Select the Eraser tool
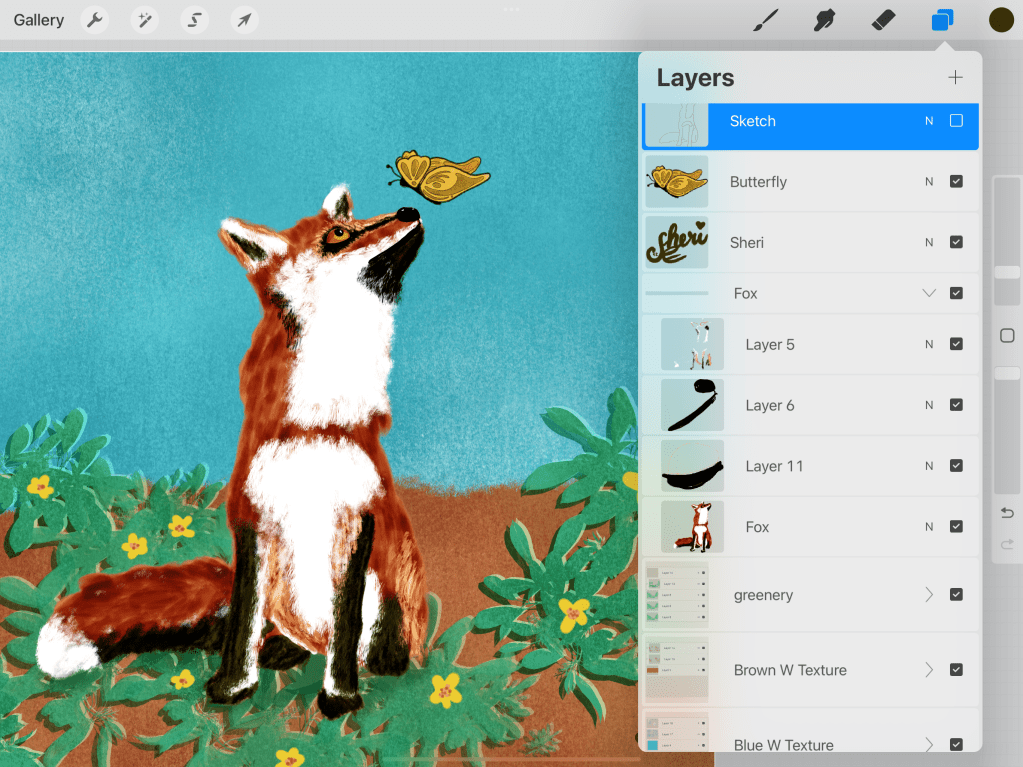 pyautogui.click(x=883, y=20)
